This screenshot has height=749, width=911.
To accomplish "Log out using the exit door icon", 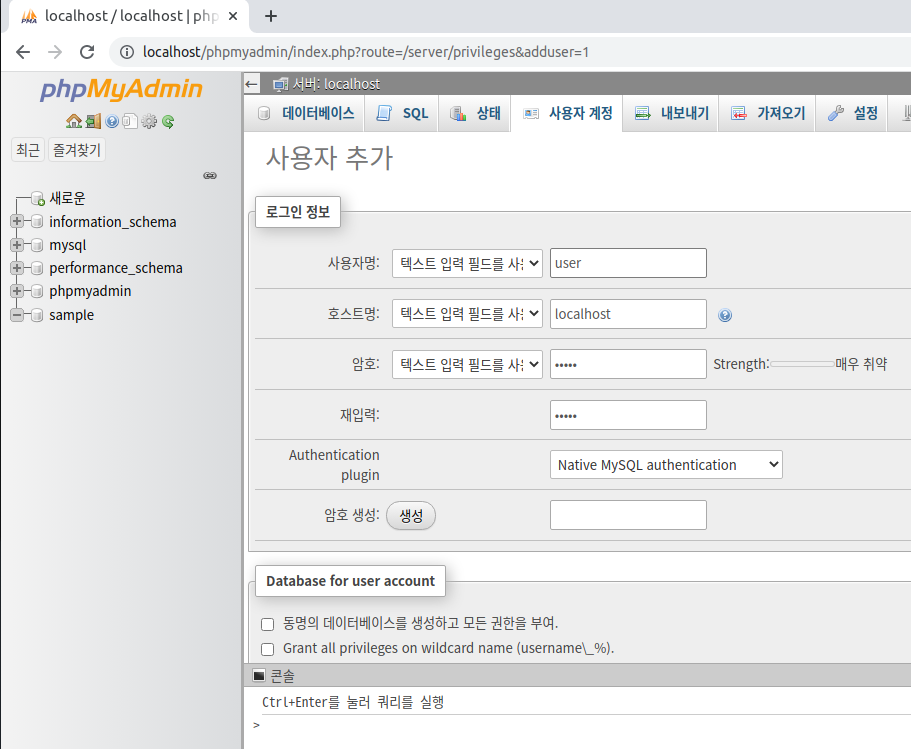I will (x=93, y=121).
